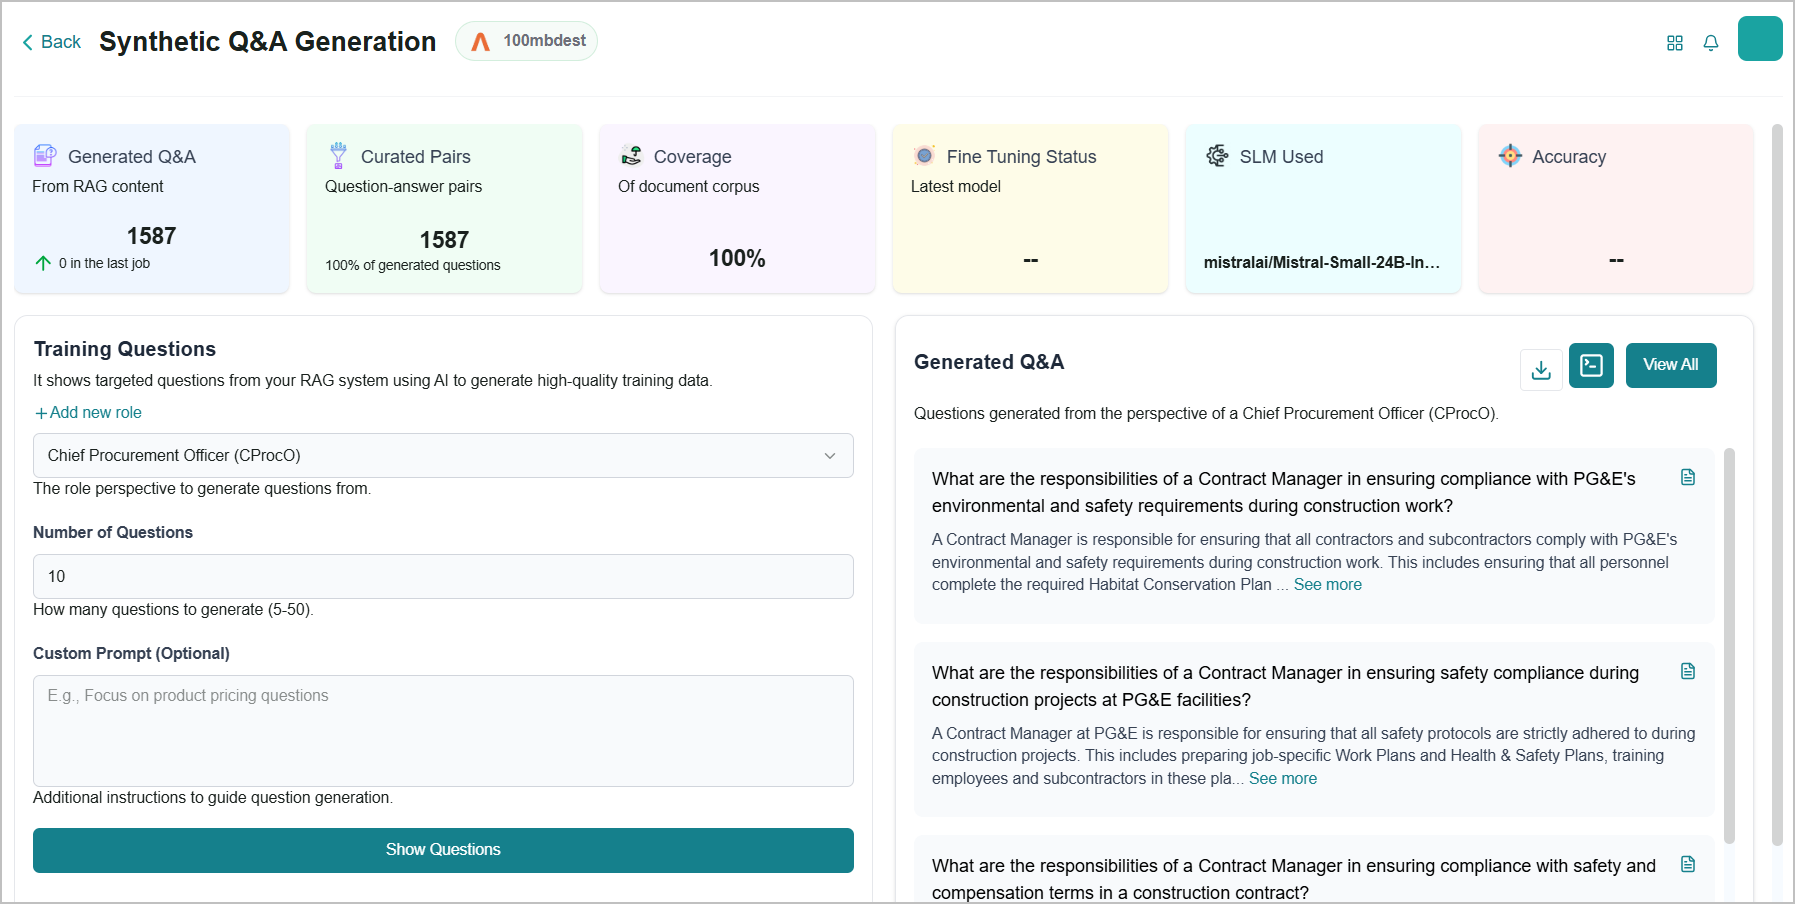This screenshot has width=1795, height=904.
Task: Click the Curated Pairs card icon
Action: point(338,155)
